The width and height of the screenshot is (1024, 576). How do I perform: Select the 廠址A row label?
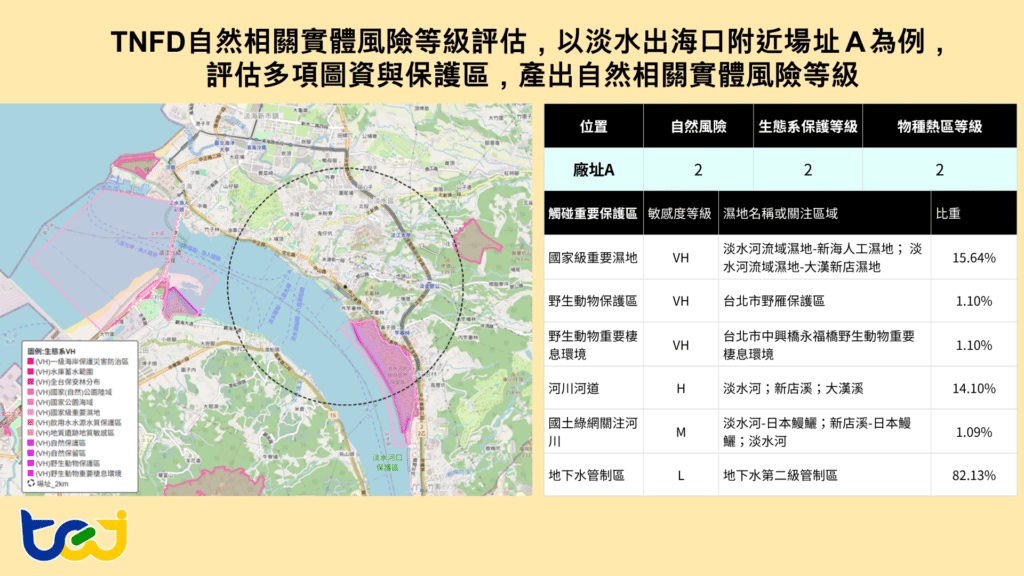[x=593, y=170]
